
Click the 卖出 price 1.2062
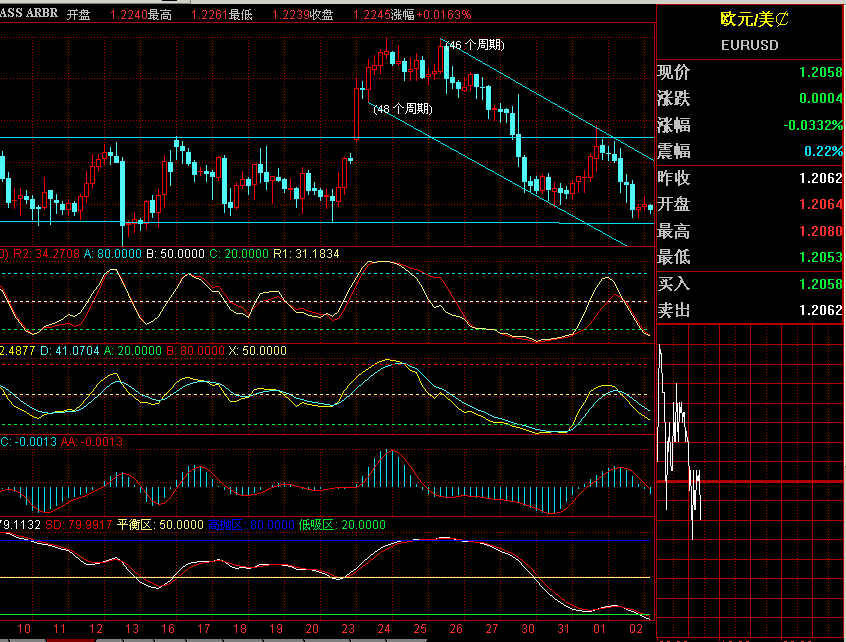tap(820, 310)
